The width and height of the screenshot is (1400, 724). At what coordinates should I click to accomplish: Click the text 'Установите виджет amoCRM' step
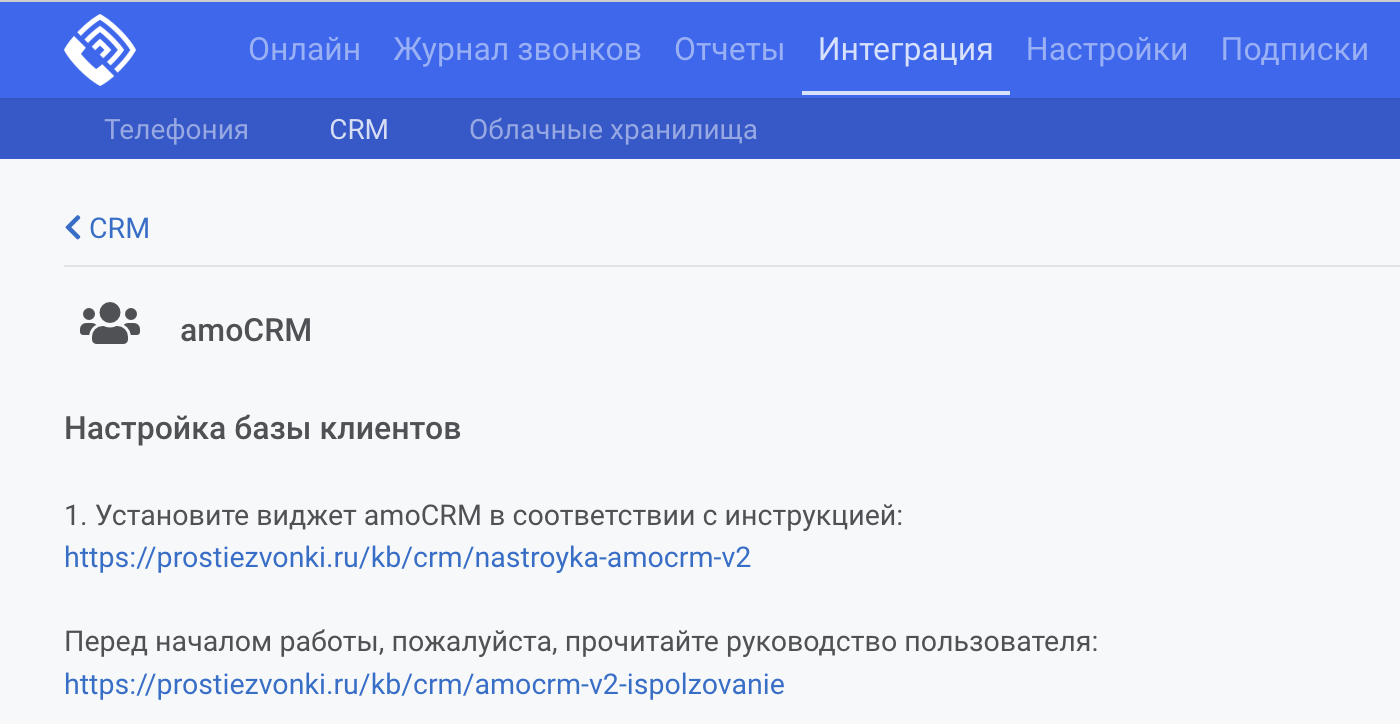pyautogui.click(x=484, y=517)
